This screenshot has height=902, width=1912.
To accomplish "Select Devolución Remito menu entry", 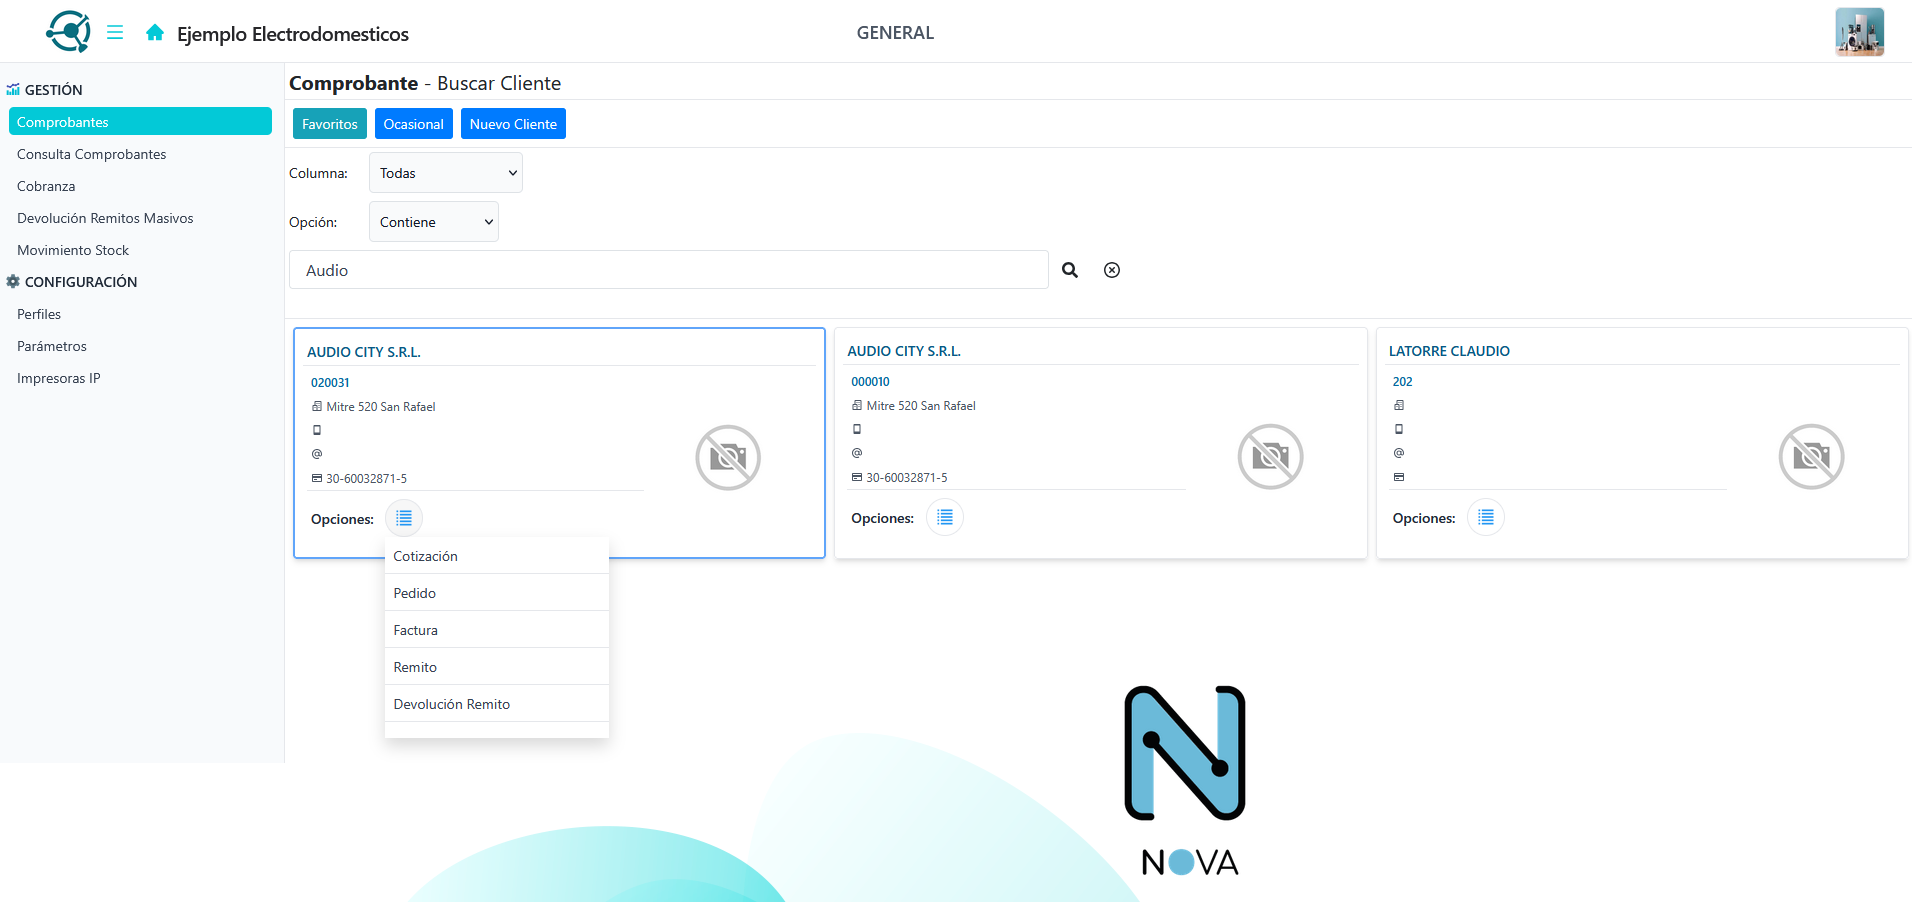I will click(452, 704).
